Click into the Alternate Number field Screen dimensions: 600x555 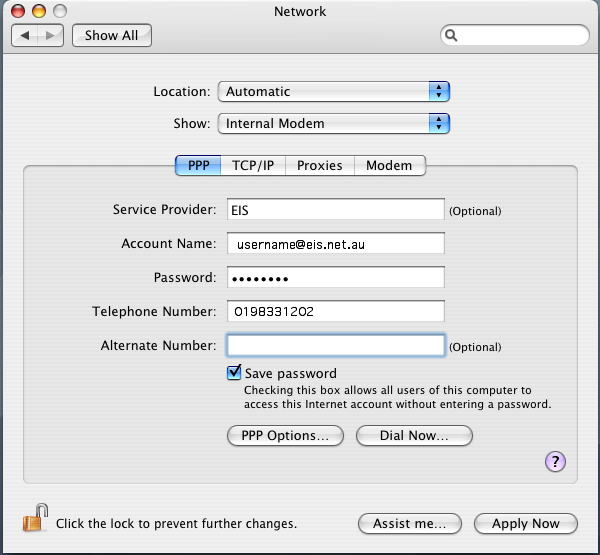(x=335, y=346)
